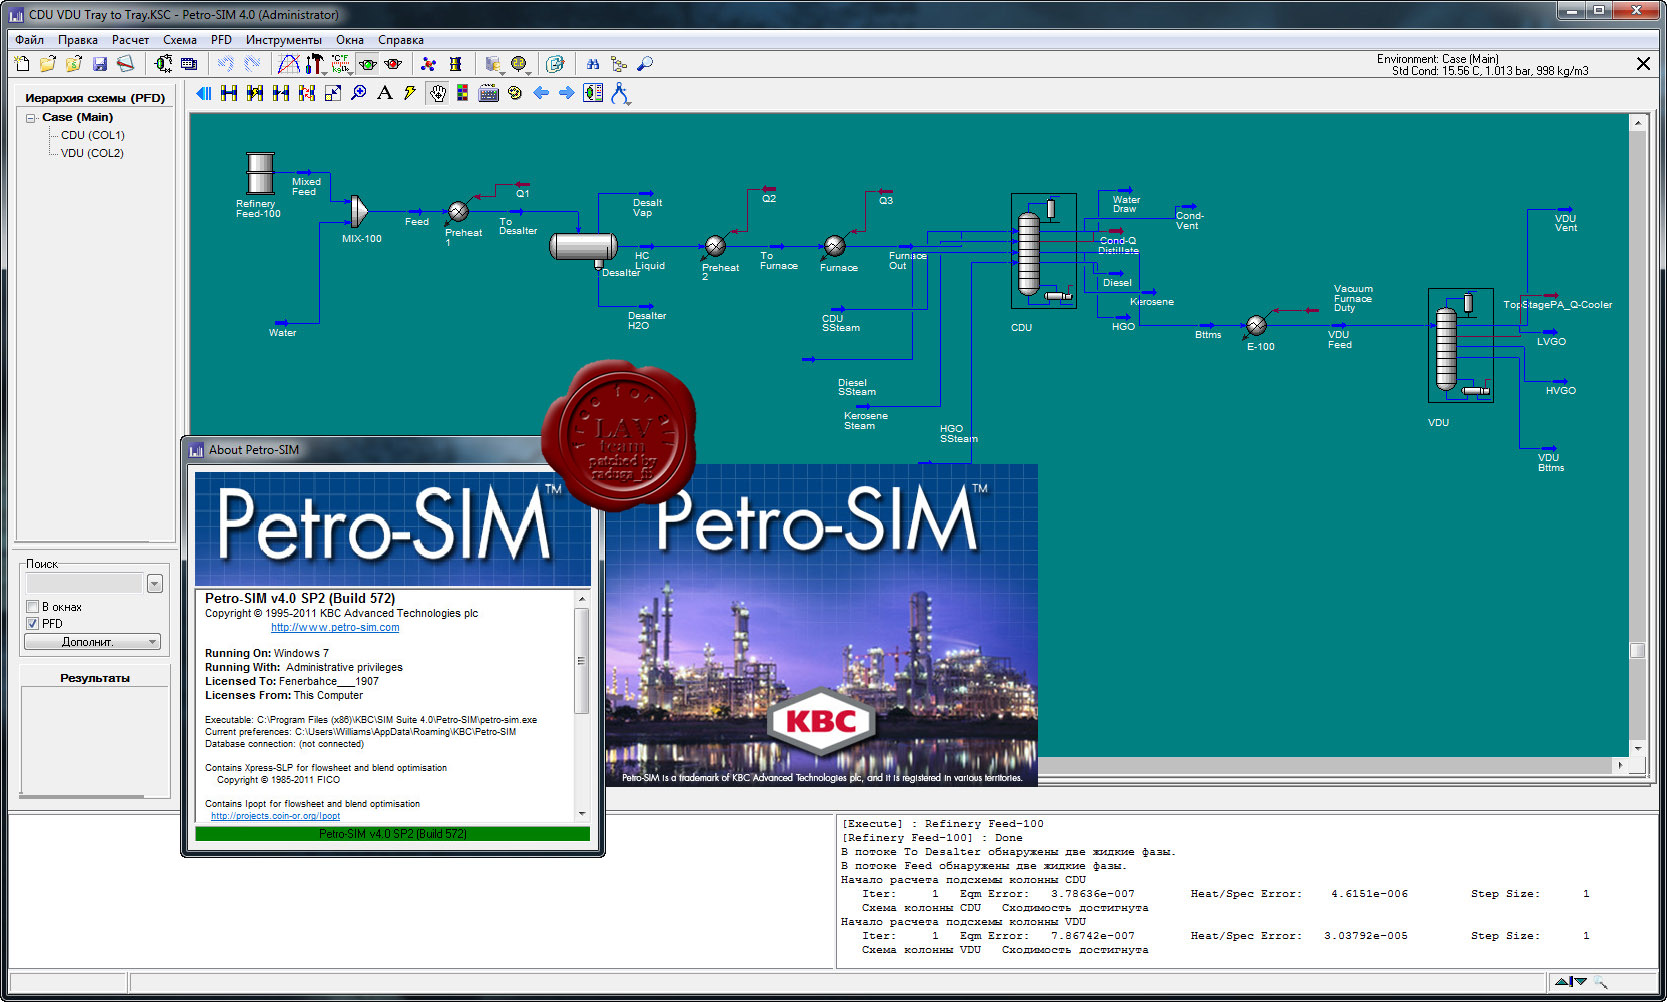Click the curve plot icon in the main toolbar
This screenshot has height=1002, width=1667.
point(288,64)
